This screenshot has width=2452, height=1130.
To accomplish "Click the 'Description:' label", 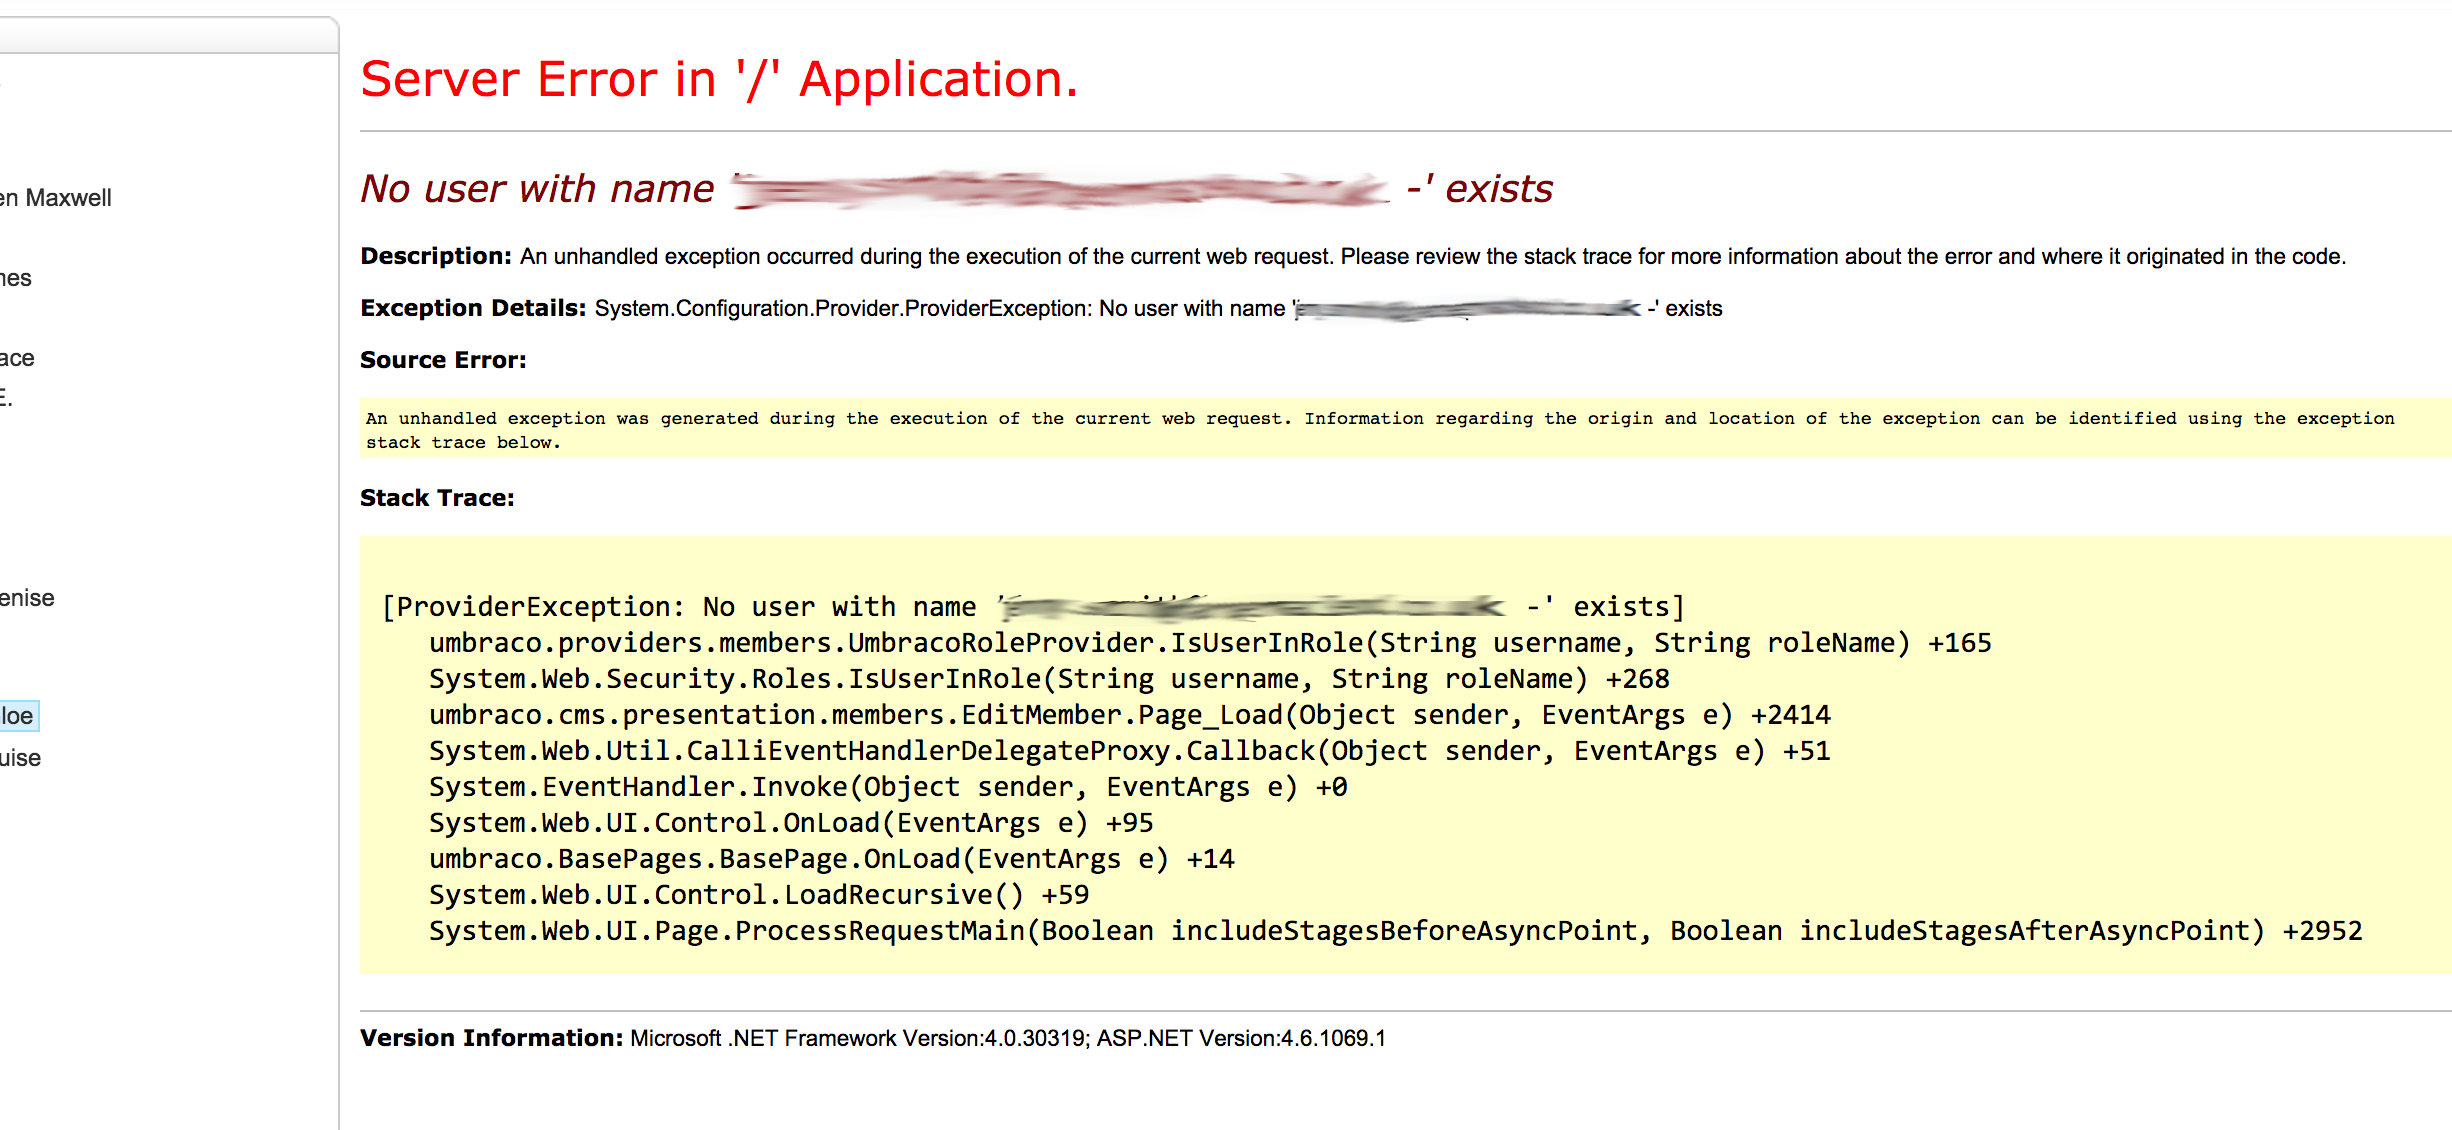I will coord(436,256).
